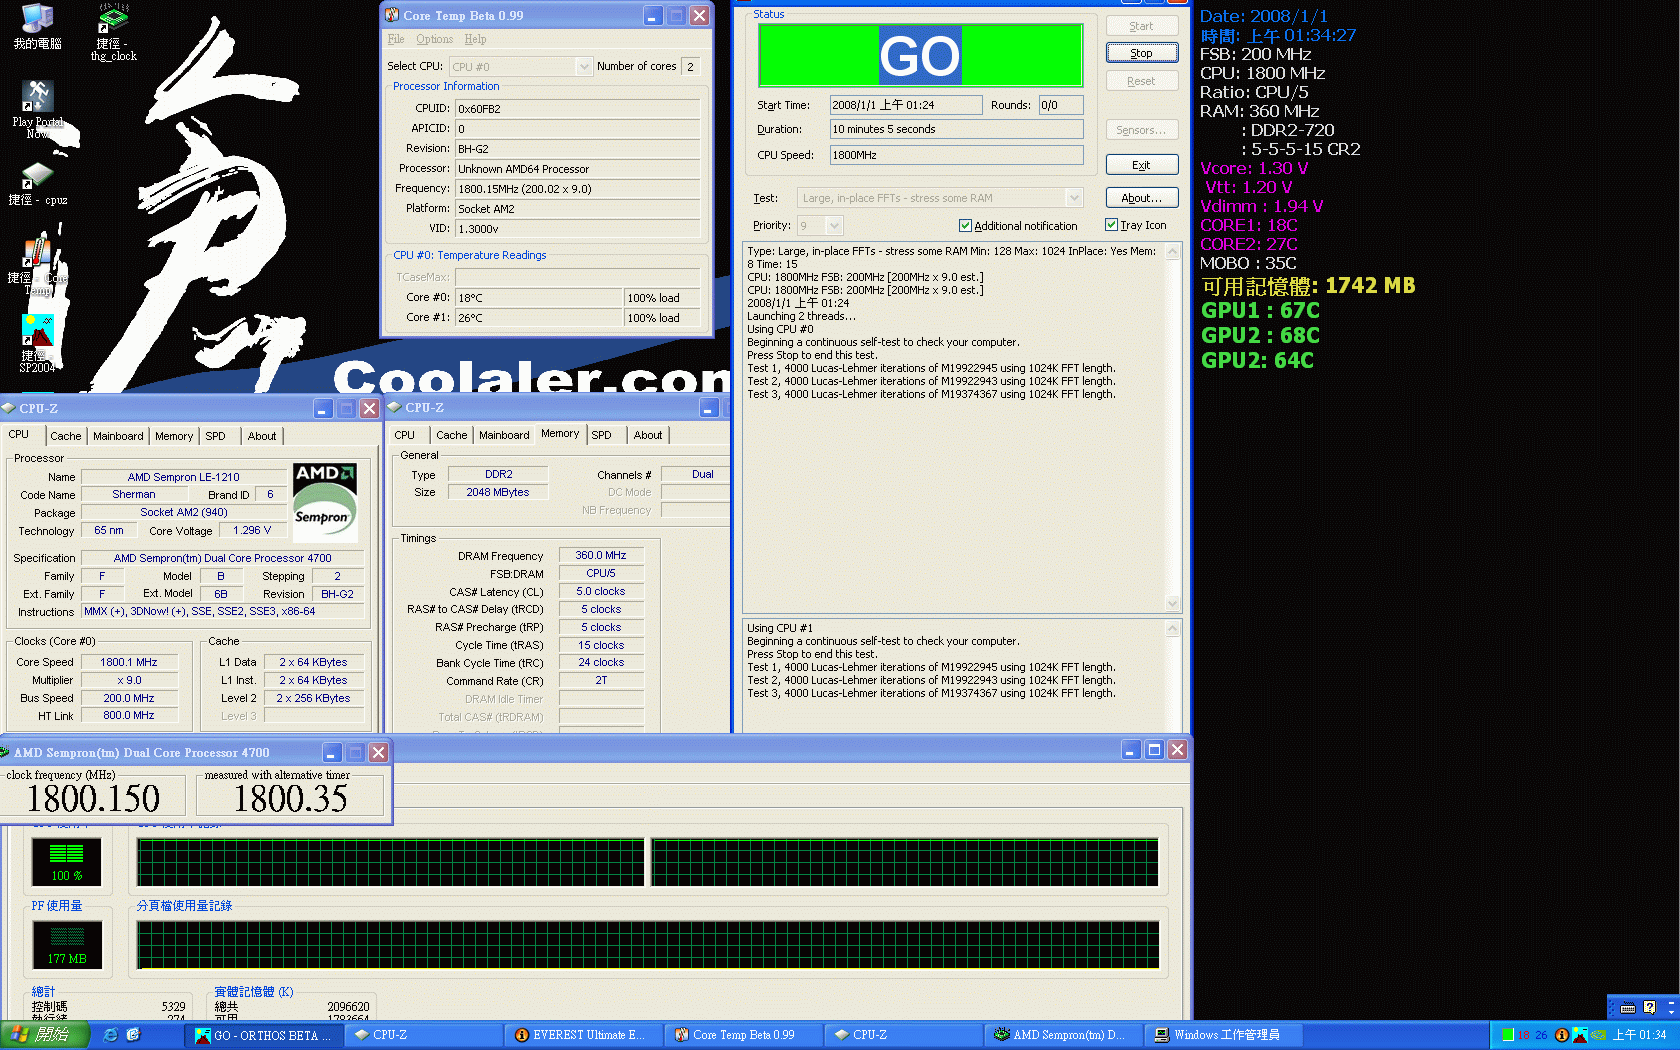The width and height of the screenshot is (1680, 1050).
Task: Click the Exit button in ORTHOS
Action: [1142, 165]
